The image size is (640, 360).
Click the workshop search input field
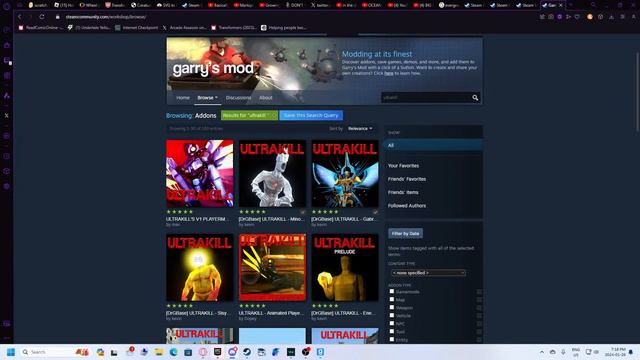[426, 98]
